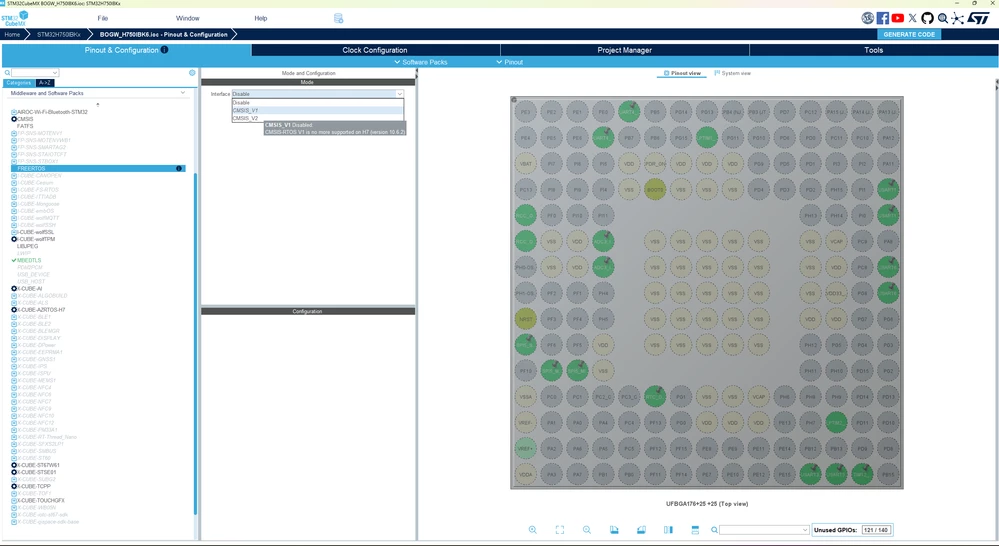Viewport: 999px width, 546px height.
Task: Click the Unused GPIOs count field
Action: [876, 529]
